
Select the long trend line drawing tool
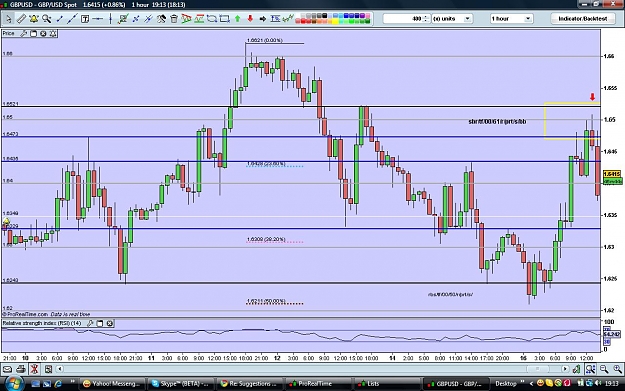point(72,19)
